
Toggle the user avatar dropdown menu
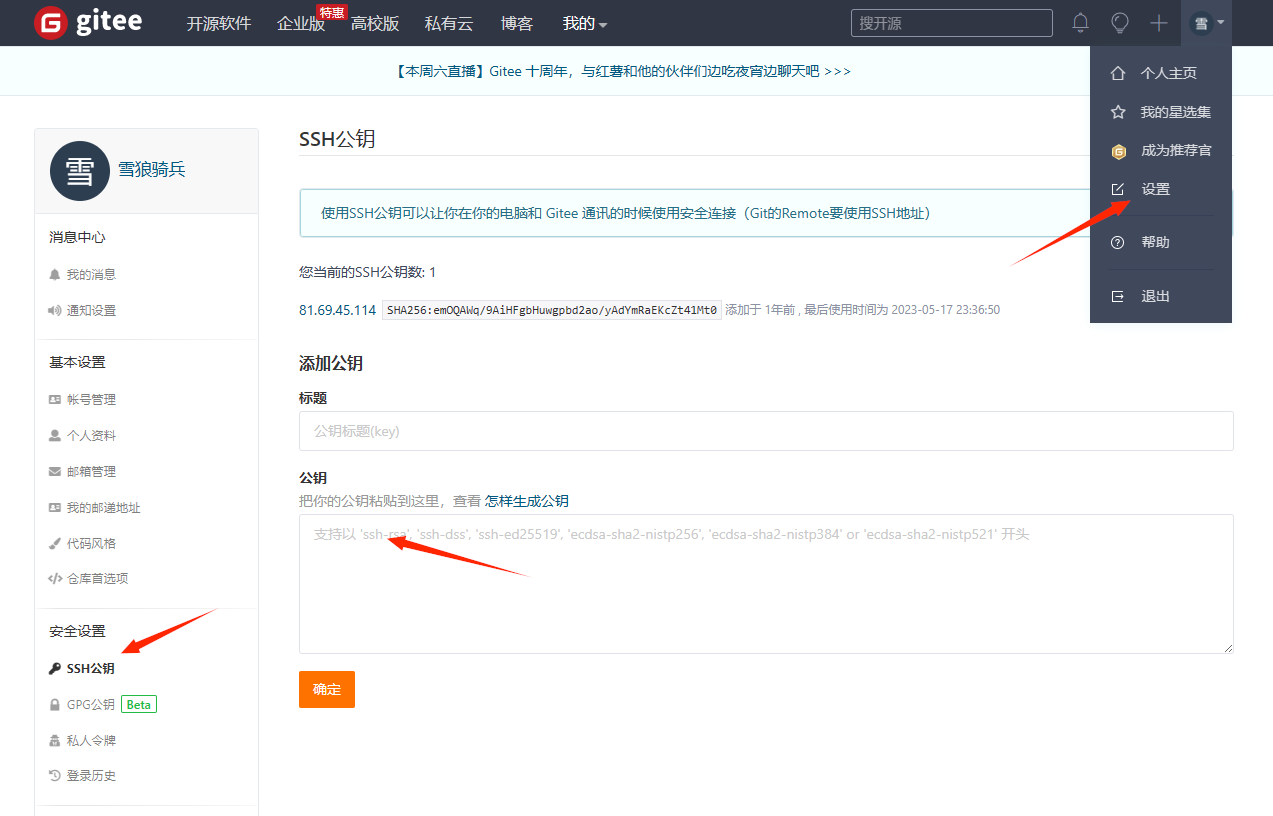click(x=1207, y=23)
